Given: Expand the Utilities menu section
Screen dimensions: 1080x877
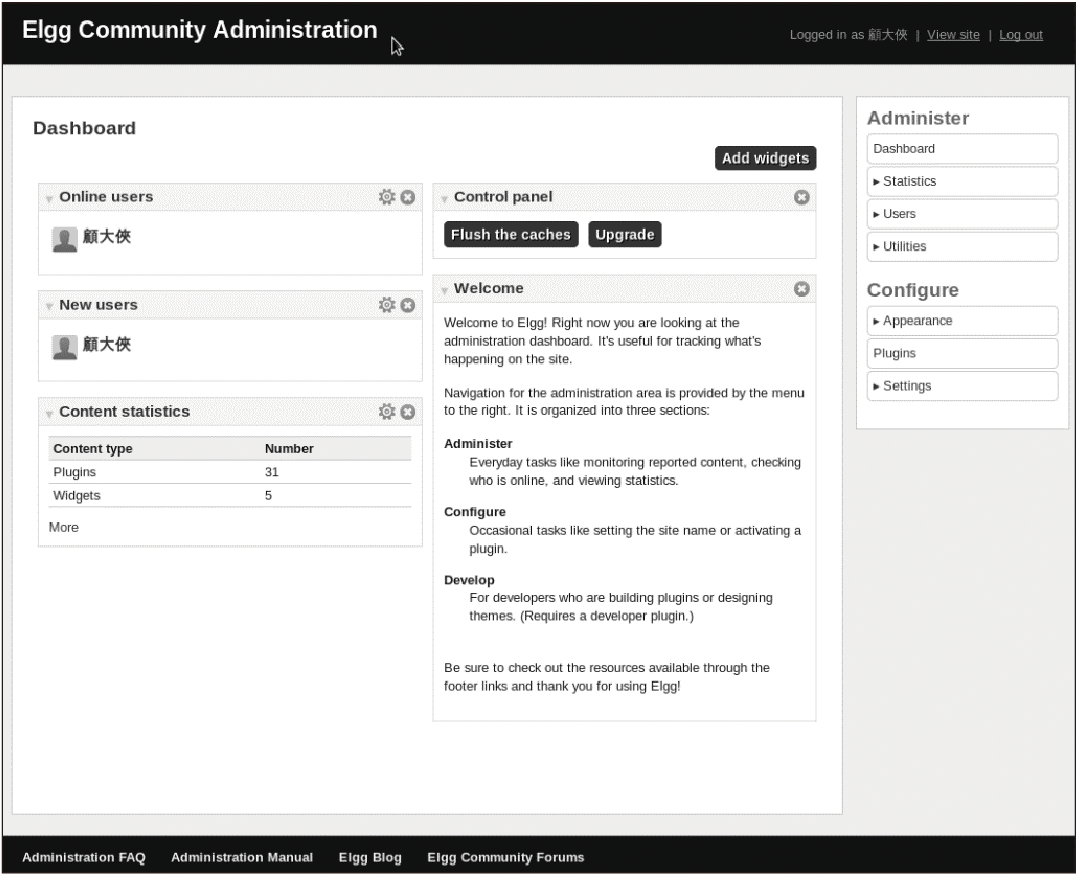Looking at the screenshot, I should click(962, 247).
